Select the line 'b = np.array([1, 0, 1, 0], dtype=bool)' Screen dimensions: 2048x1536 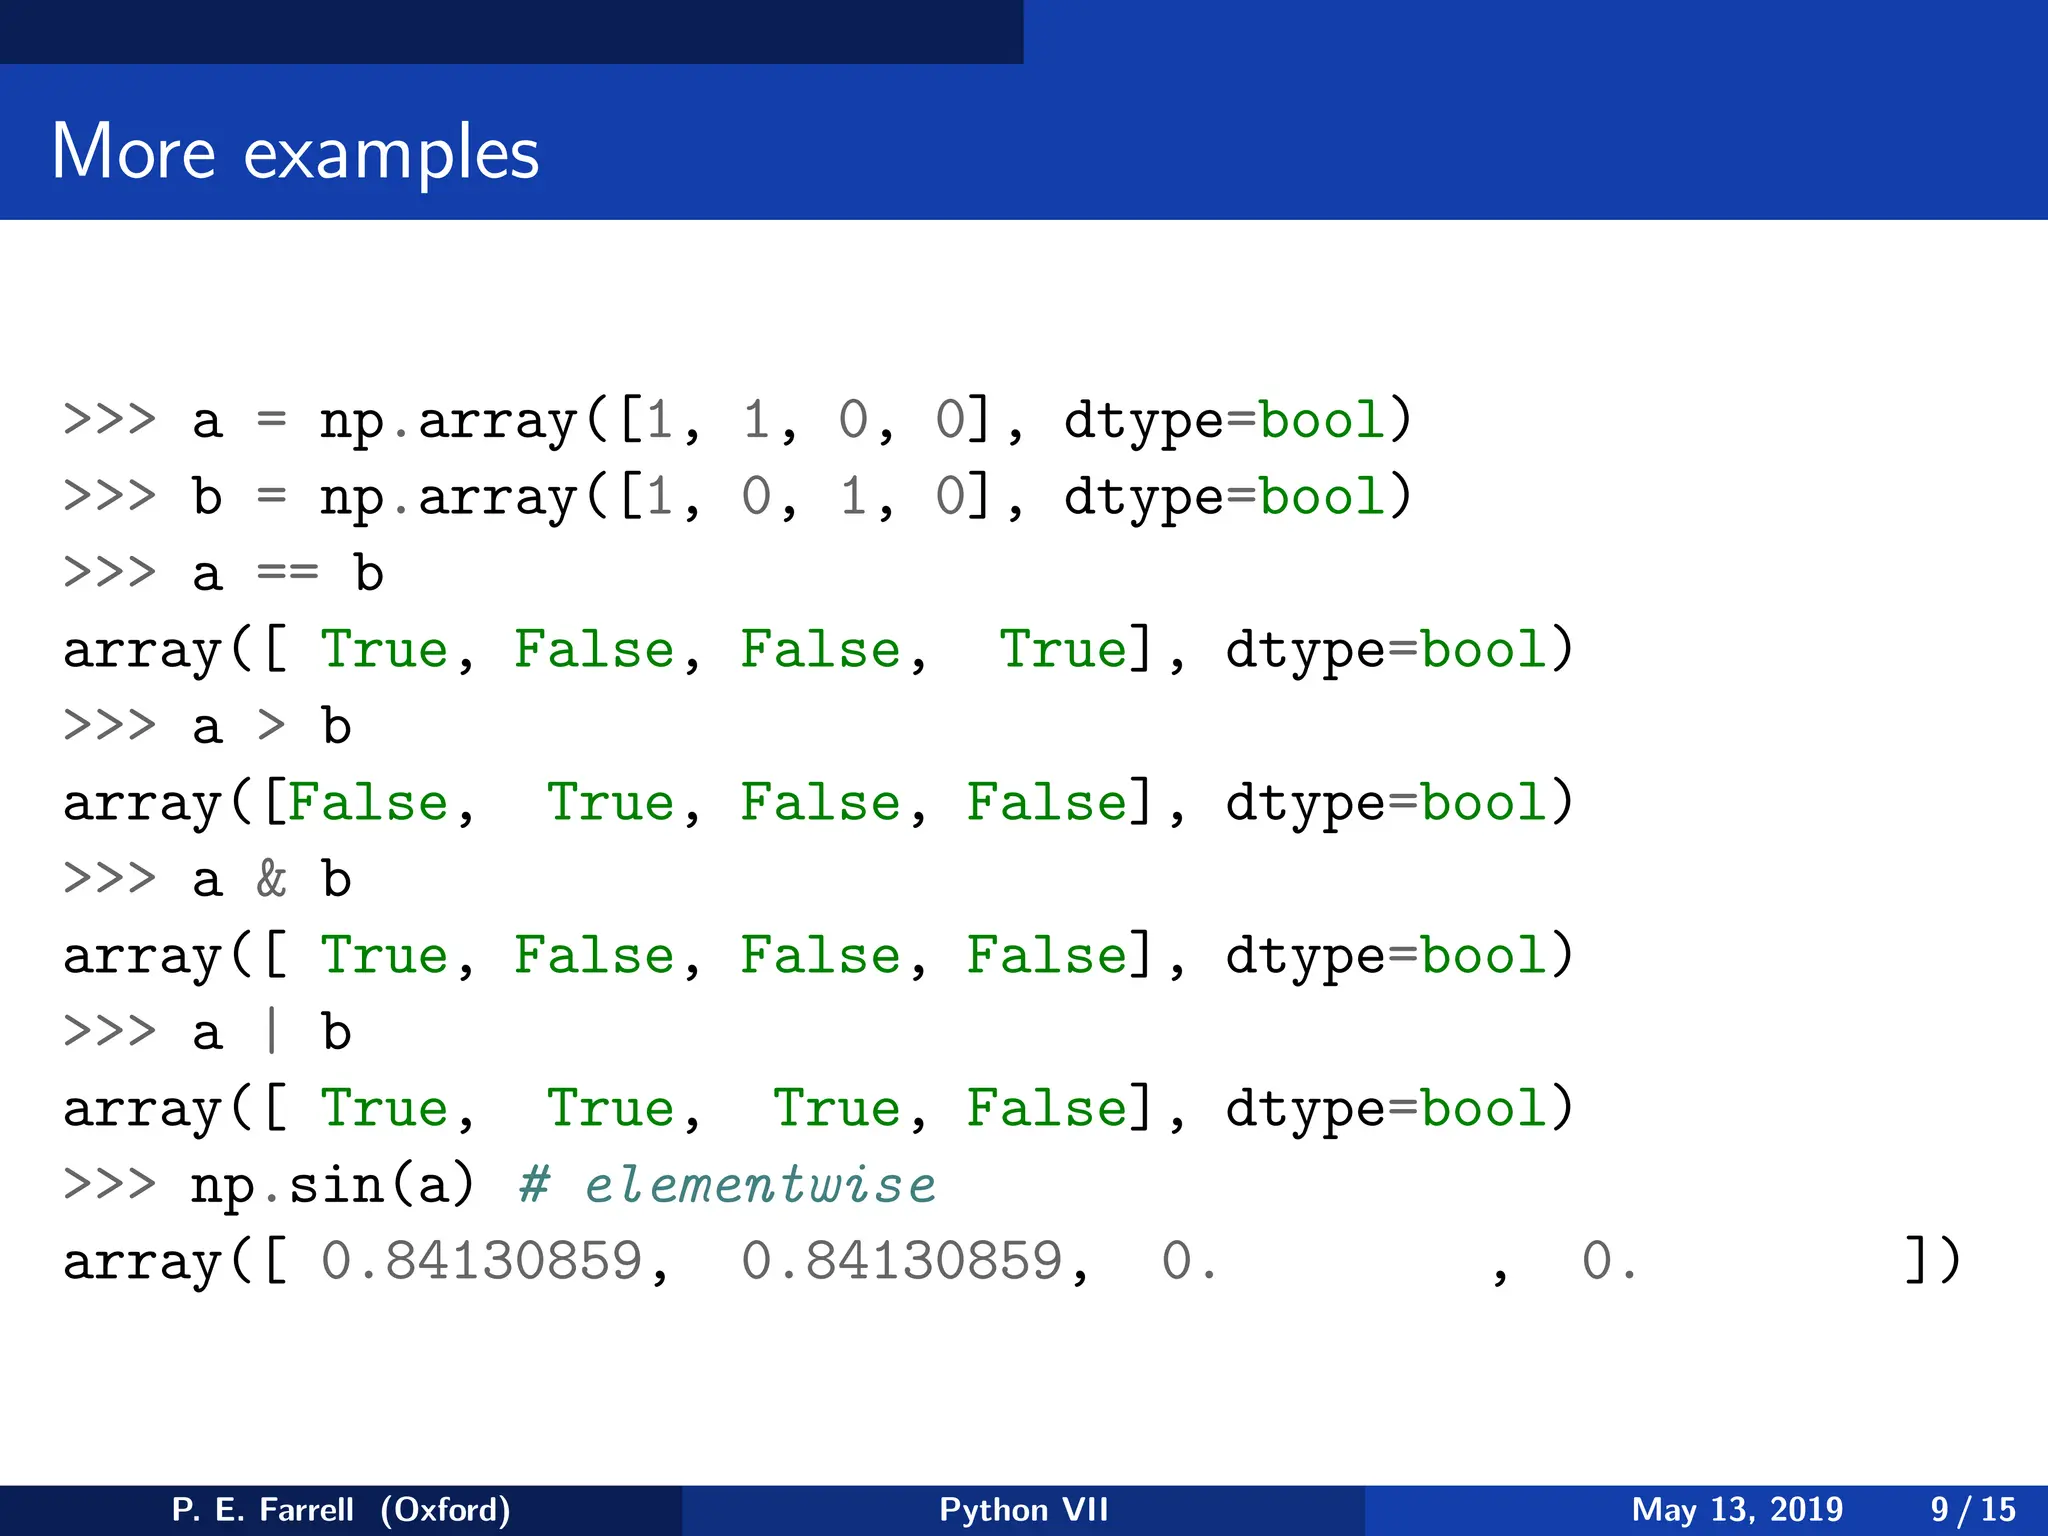pos(802,496)
